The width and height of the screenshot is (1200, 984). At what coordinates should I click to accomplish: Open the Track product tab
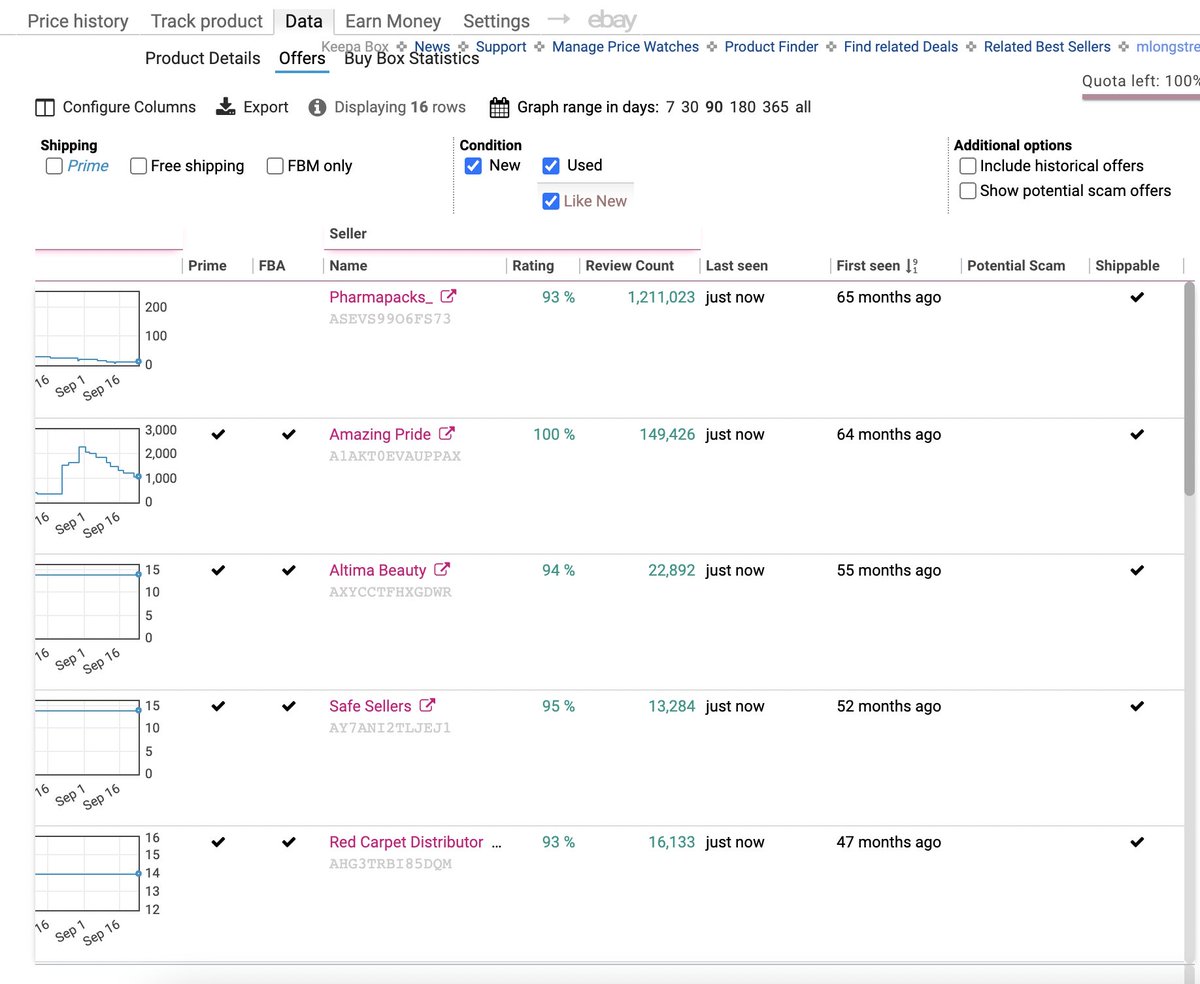point(207,21)
